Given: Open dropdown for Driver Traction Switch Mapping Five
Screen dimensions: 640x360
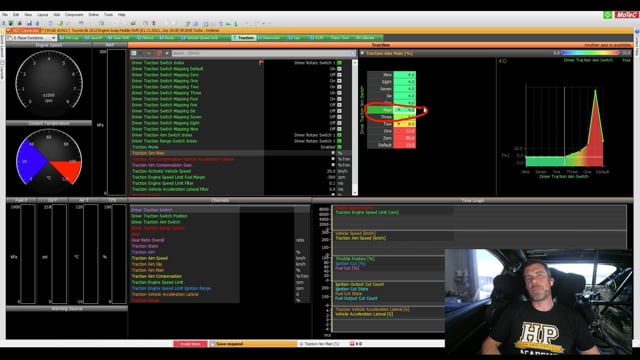Looking at the screenshot, I should [339, 105].
